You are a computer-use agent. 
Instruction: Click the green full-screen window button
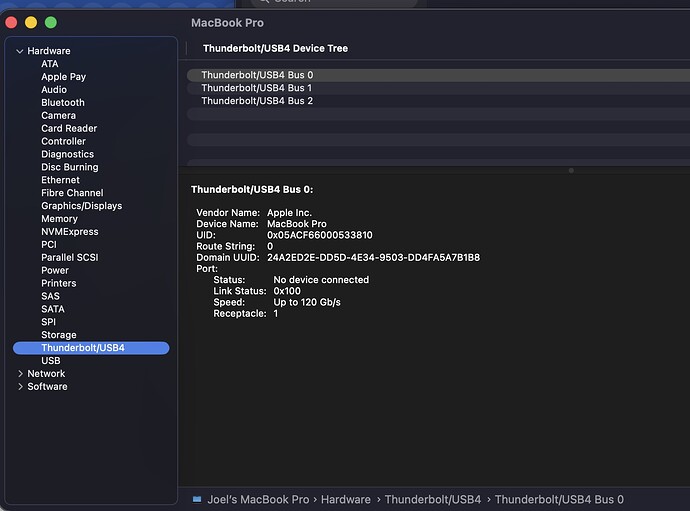pyautogui.click(x=51, y=22)
